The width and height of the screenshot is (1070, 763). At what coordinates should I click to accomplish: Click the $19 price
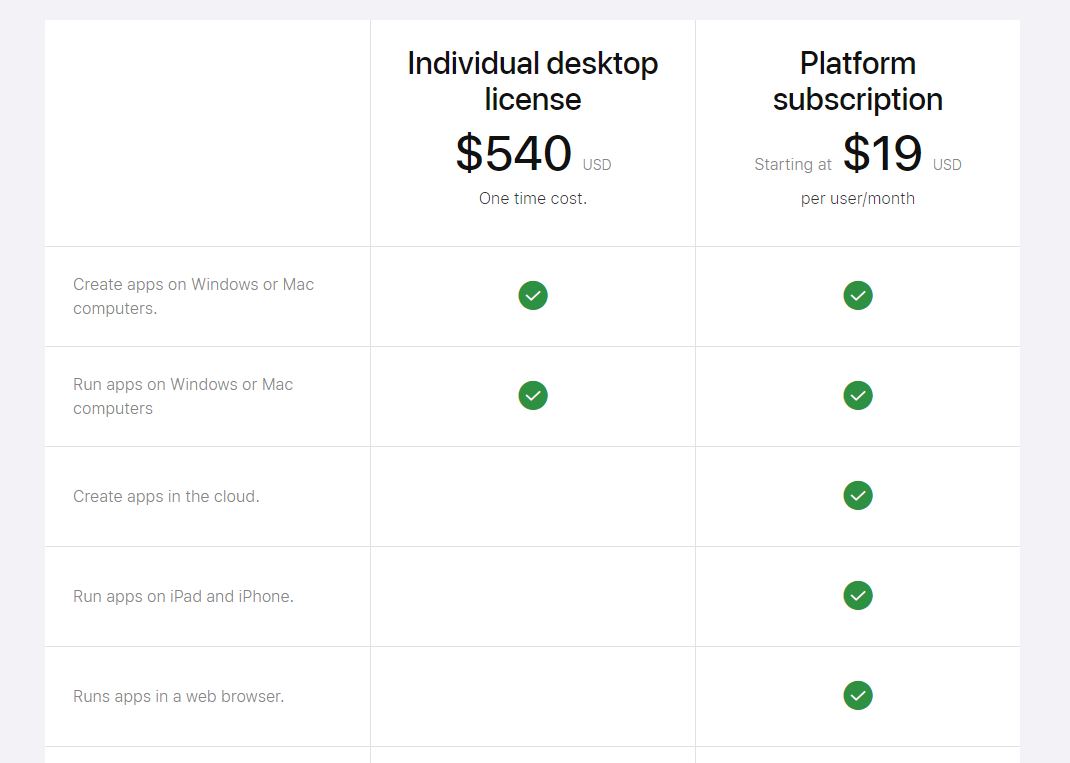(882, 153)
